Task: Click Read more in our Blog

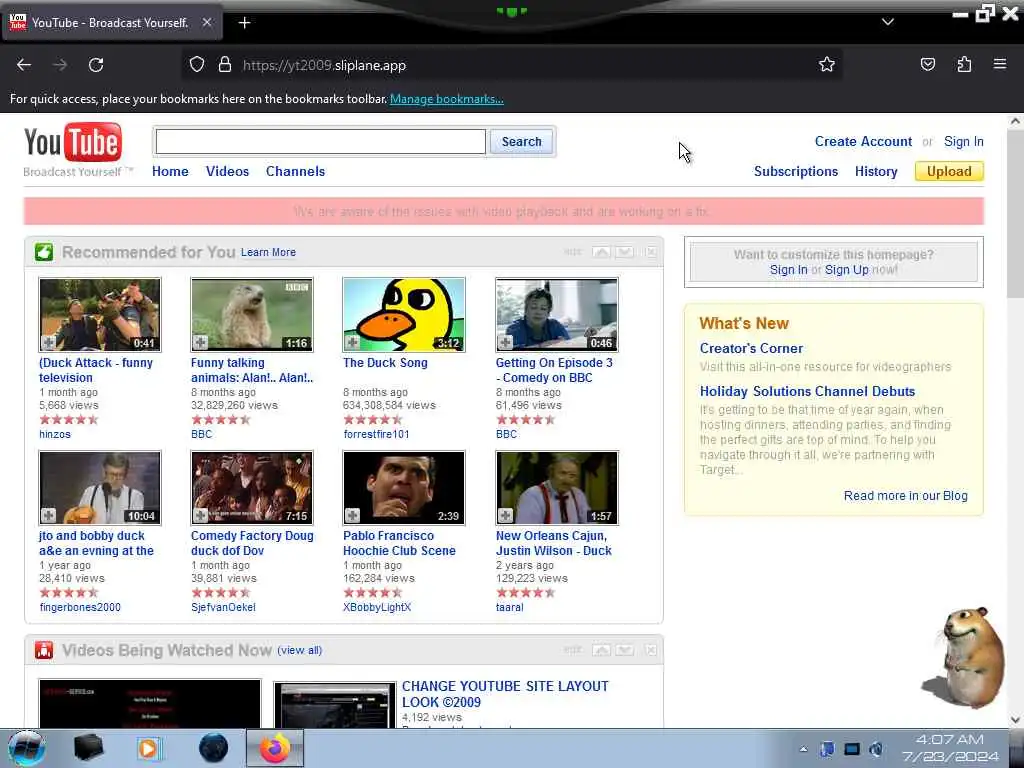Action: tap(905, 496)
